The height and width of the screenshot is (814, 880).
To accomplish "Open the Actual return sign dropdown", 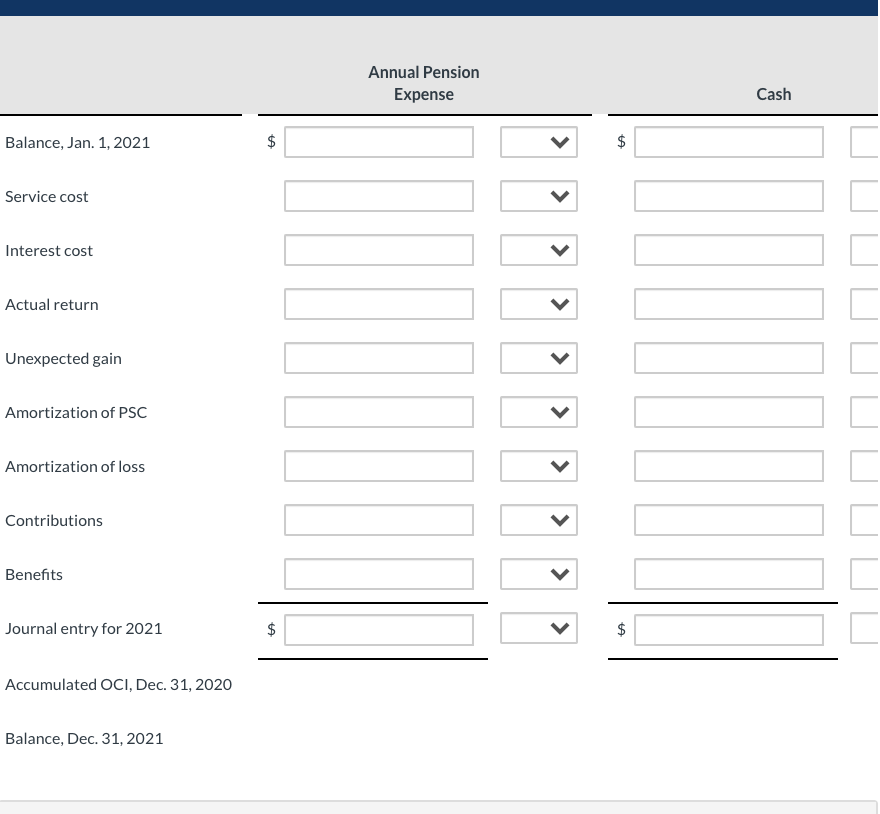I will 539,303.
